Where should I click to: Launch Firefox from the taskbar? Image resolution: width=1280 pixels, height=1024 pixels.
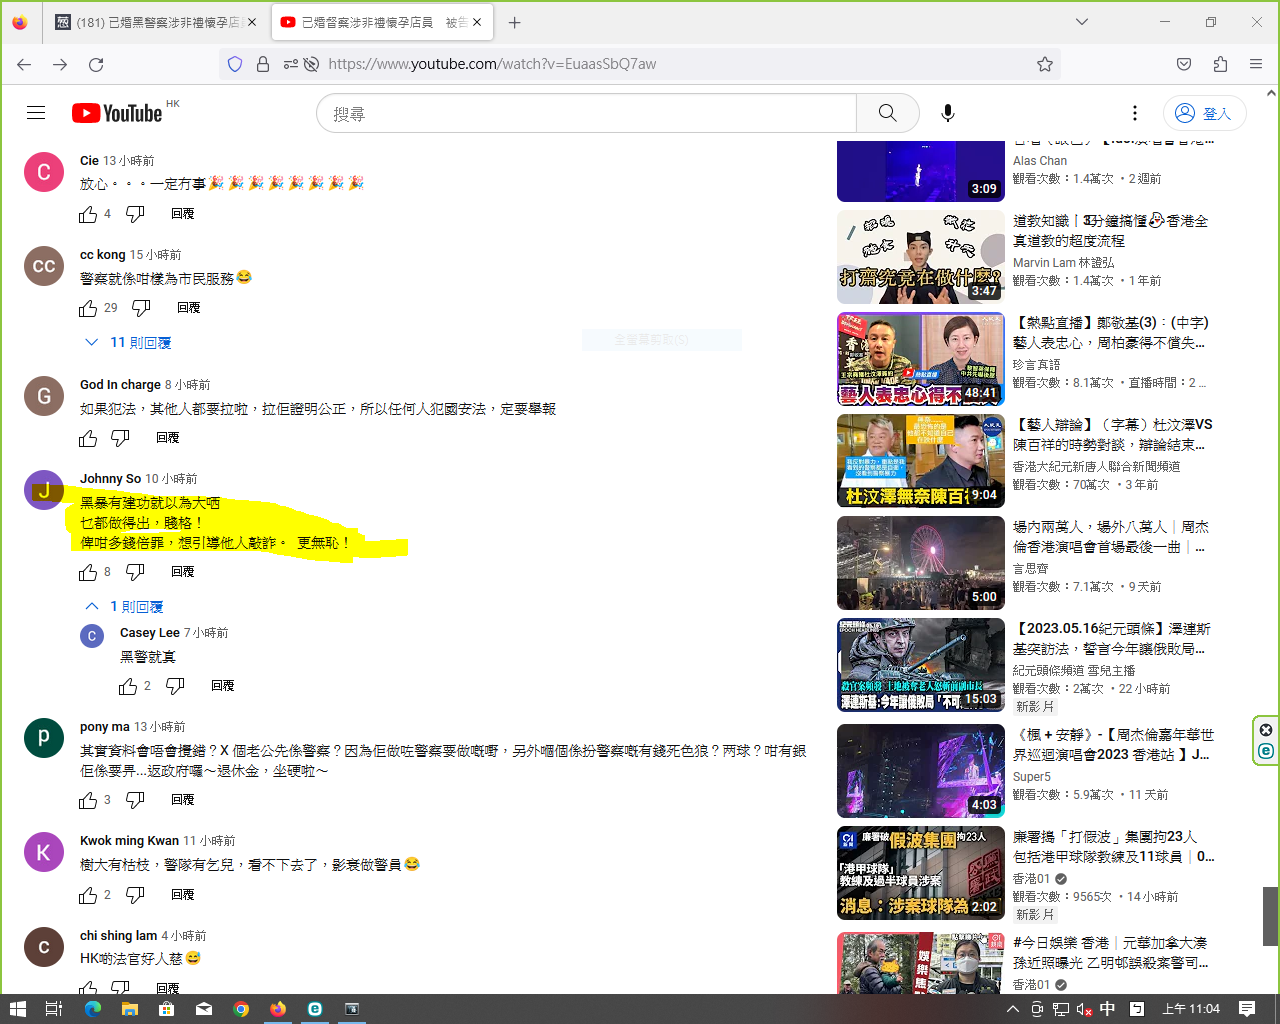(278, 1009)
